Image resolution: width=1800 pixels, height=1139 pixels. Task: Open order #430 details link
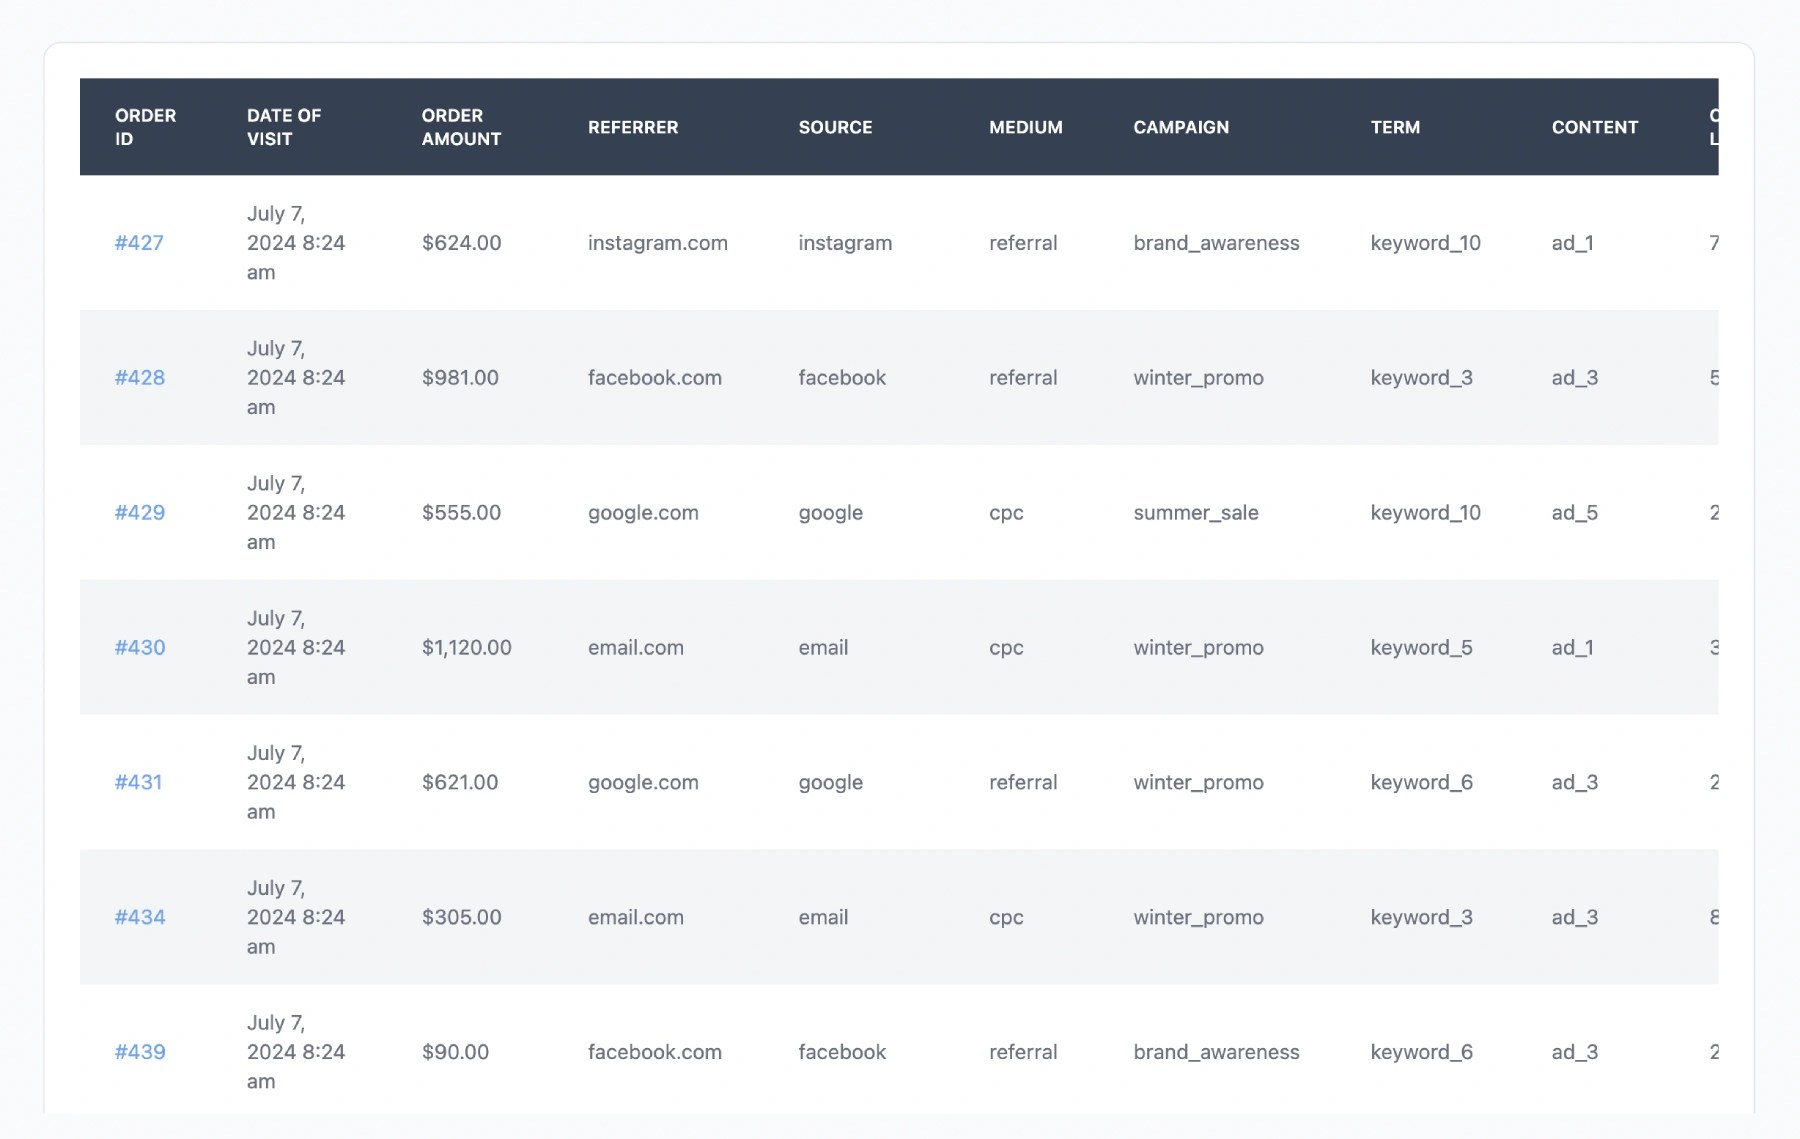tap(140, 647)
